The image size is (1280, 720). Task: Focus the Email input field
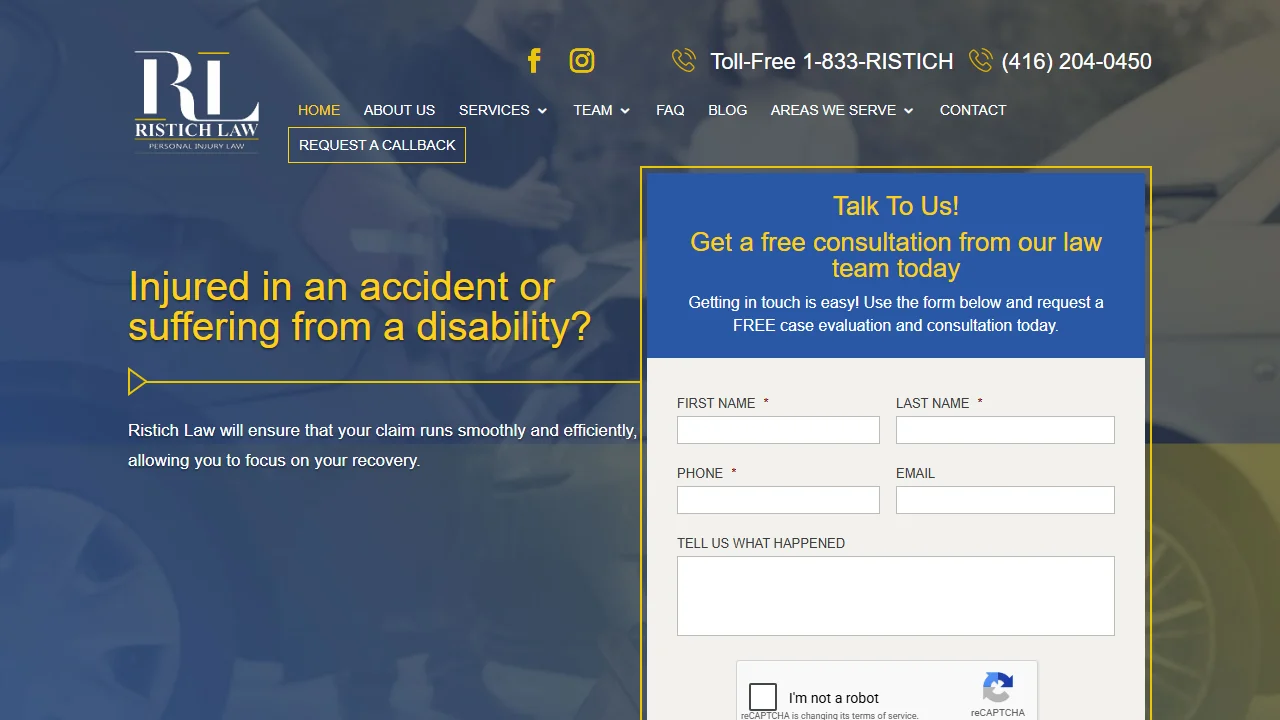click(x=1005, y=500)
